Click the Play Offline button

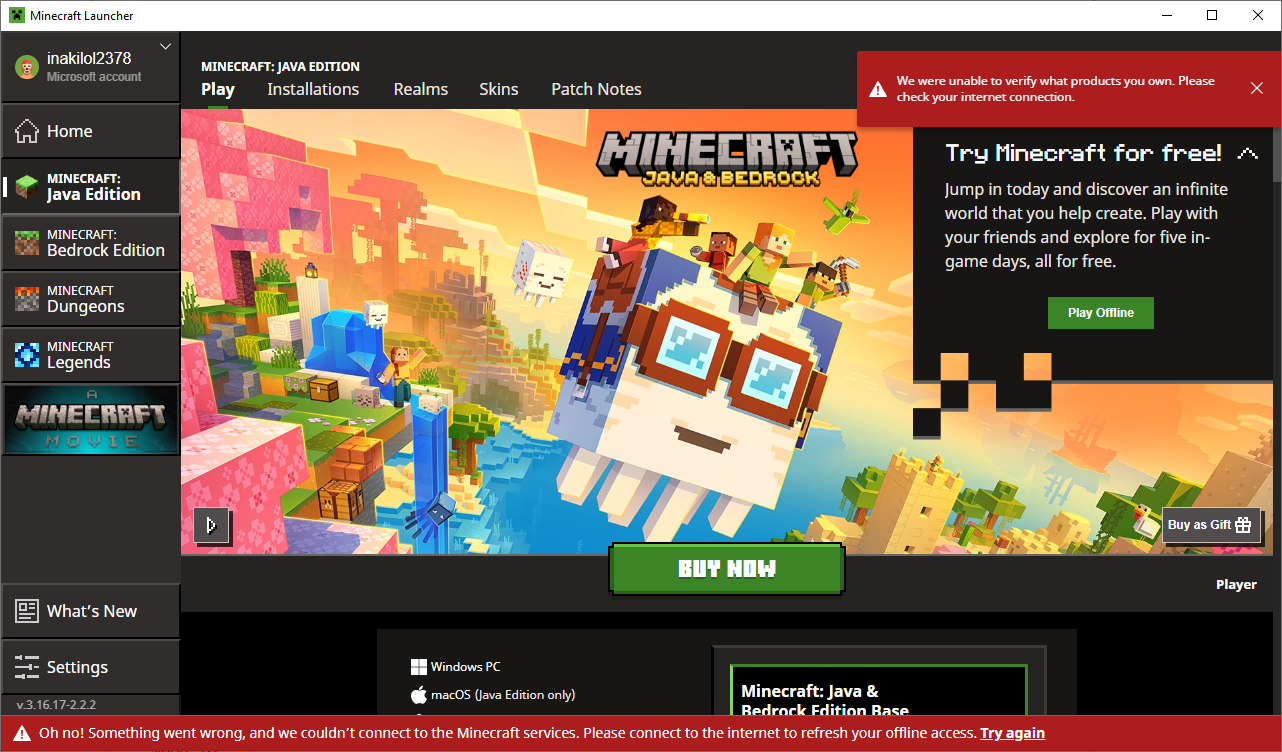click(1101, 313)
